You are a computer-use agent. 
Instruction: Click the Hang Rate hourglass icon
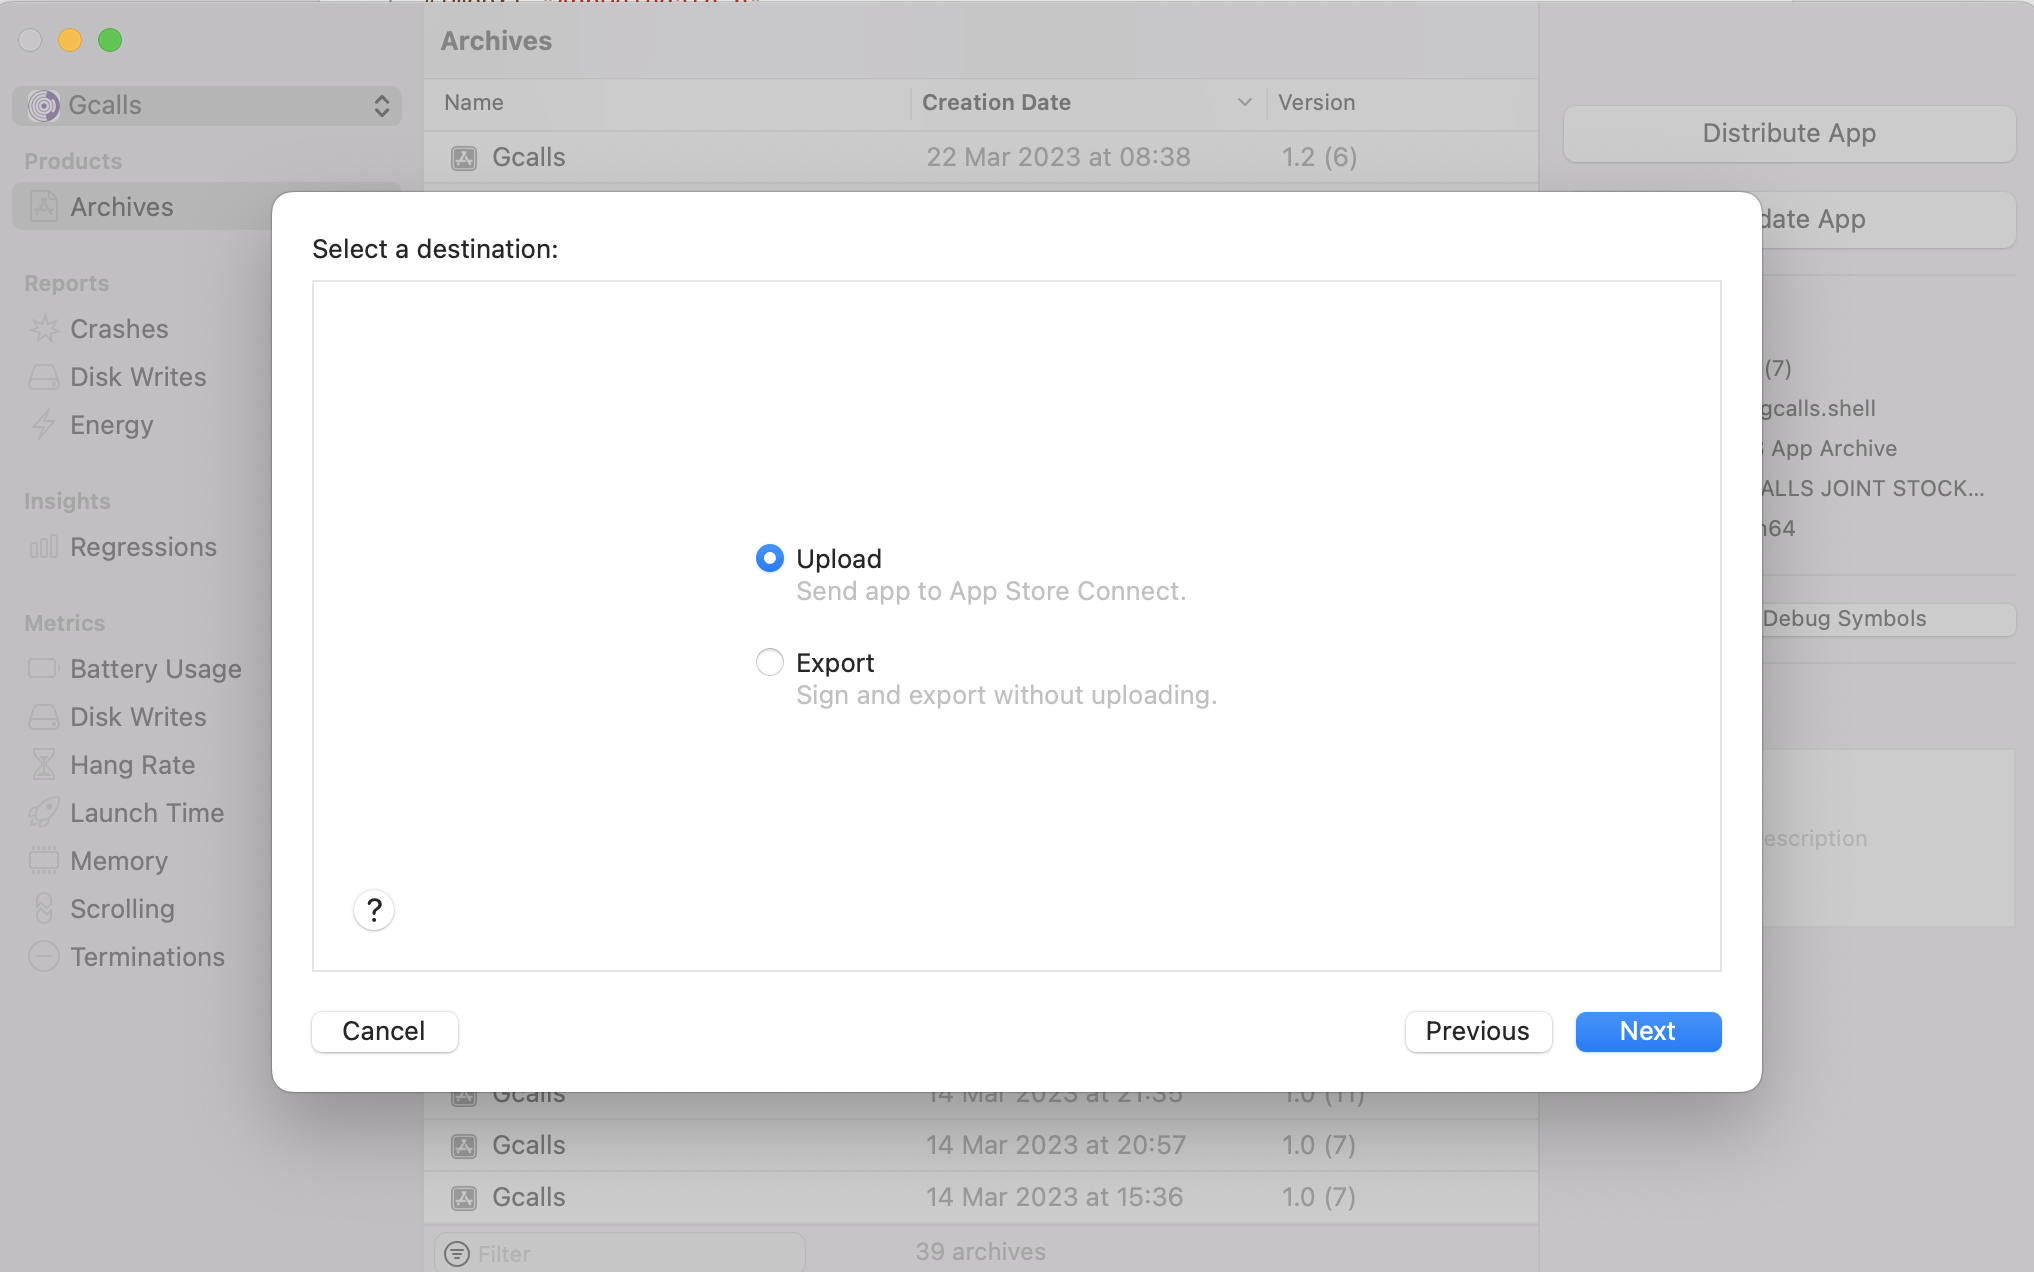coord(44,765)
